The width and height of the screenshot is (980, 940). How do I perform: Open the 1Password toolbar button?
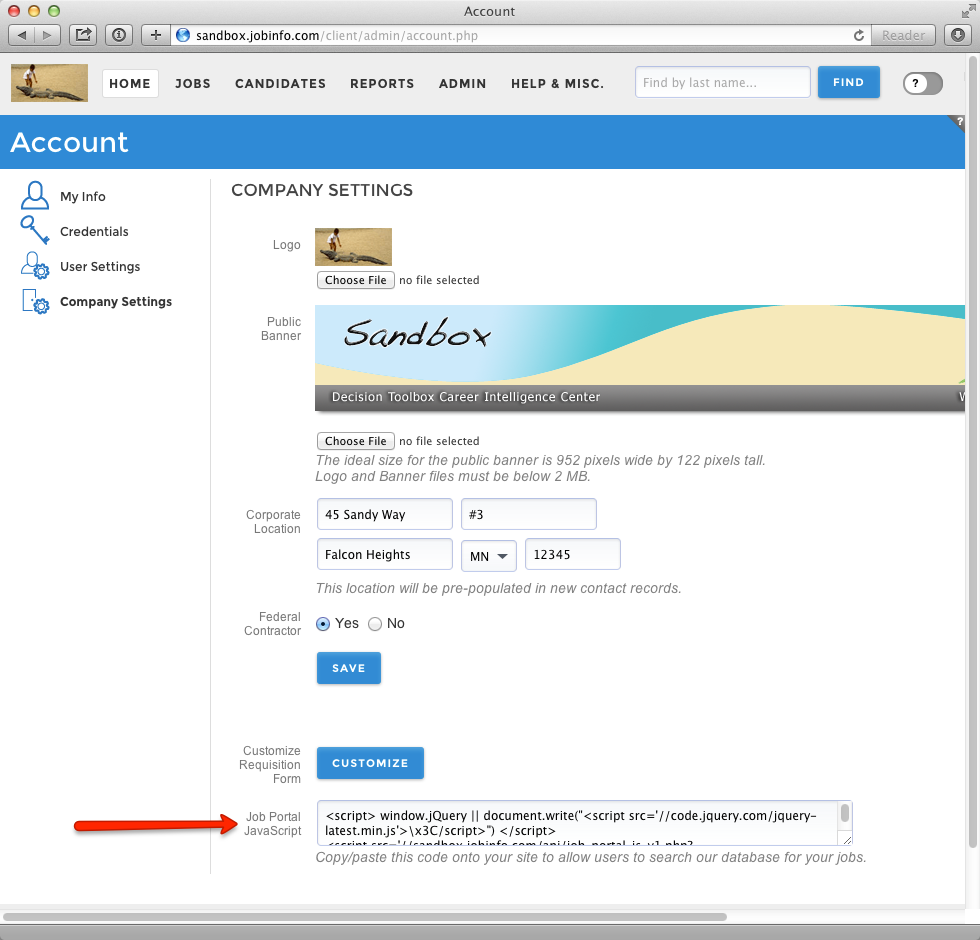tap(119, 35)
